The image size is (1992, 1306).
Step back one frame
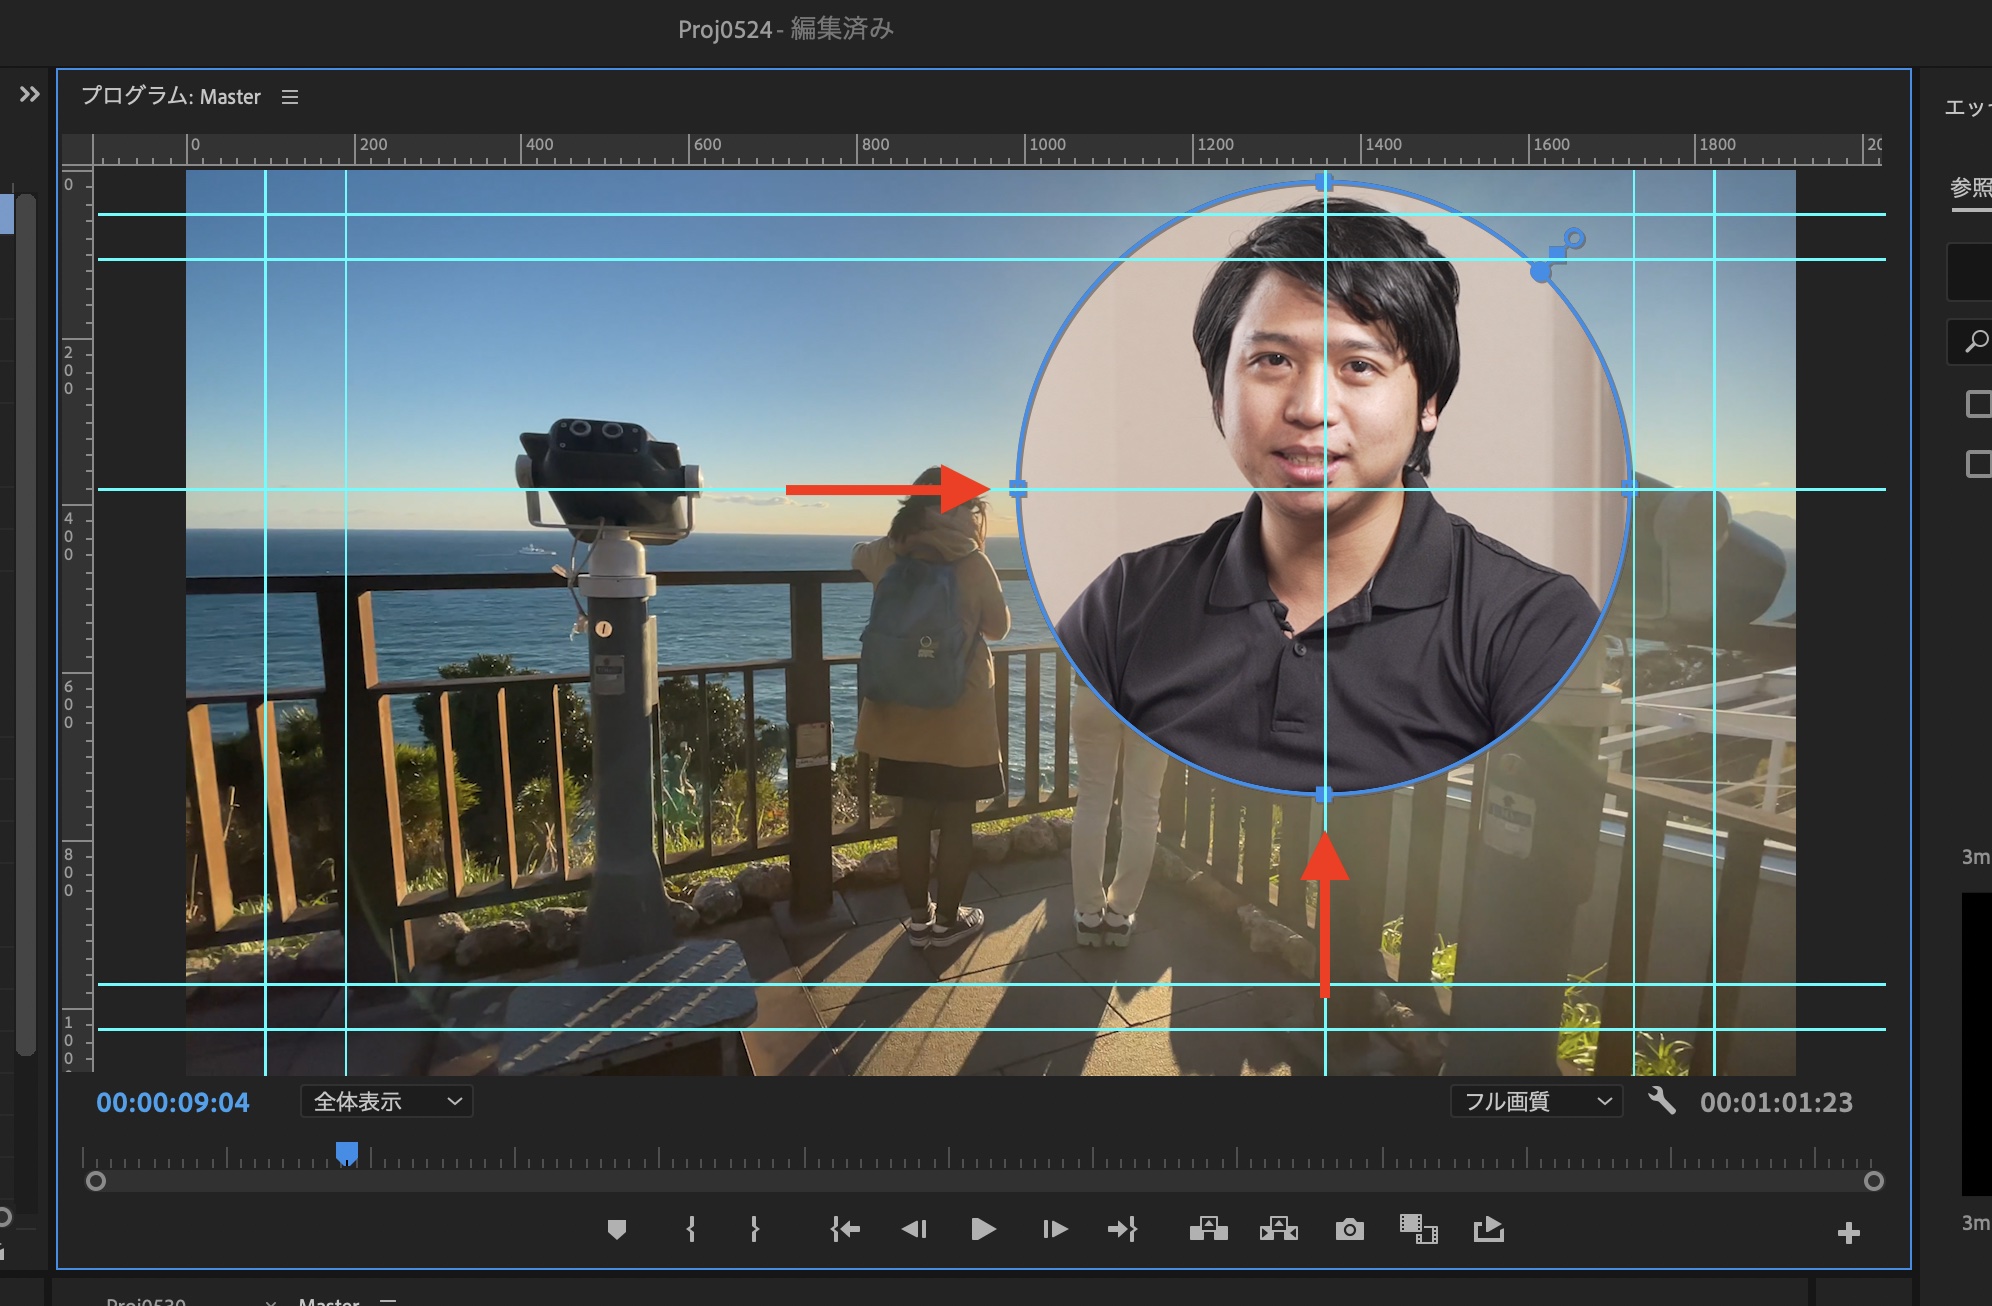coord(914,1229)
